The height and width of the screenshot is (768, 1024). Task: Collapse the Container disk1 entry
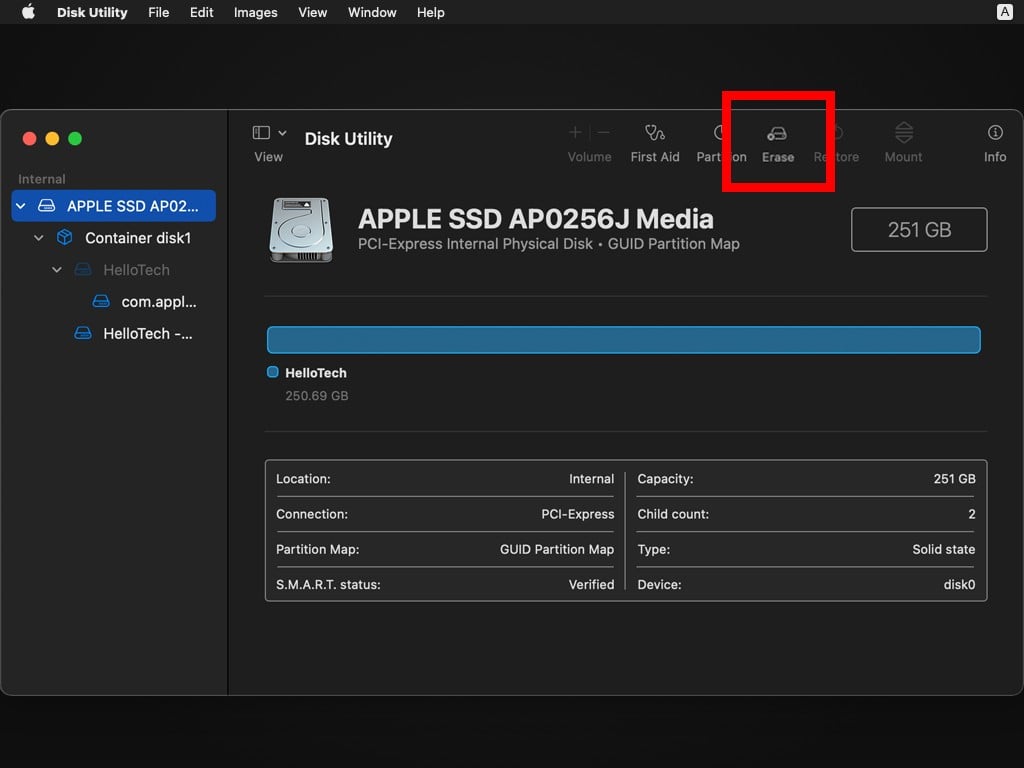38,238
